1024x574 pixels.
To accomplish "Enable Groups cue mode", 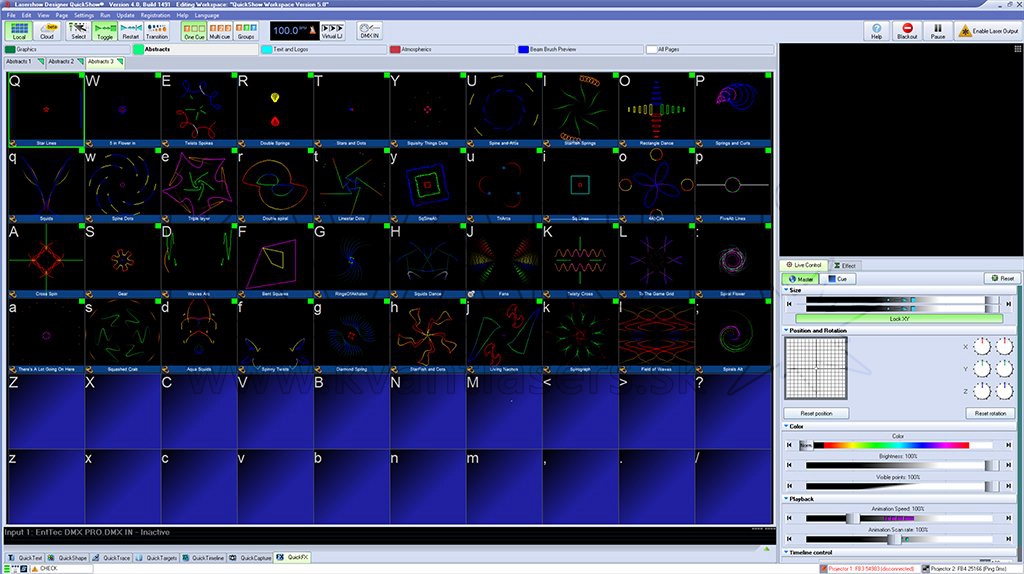I will 246,31.
